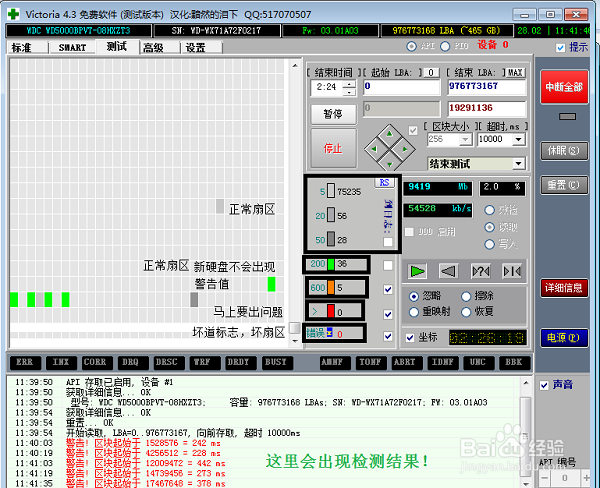
Task: Switch to the SMART tab
Action: pos(71,47)
